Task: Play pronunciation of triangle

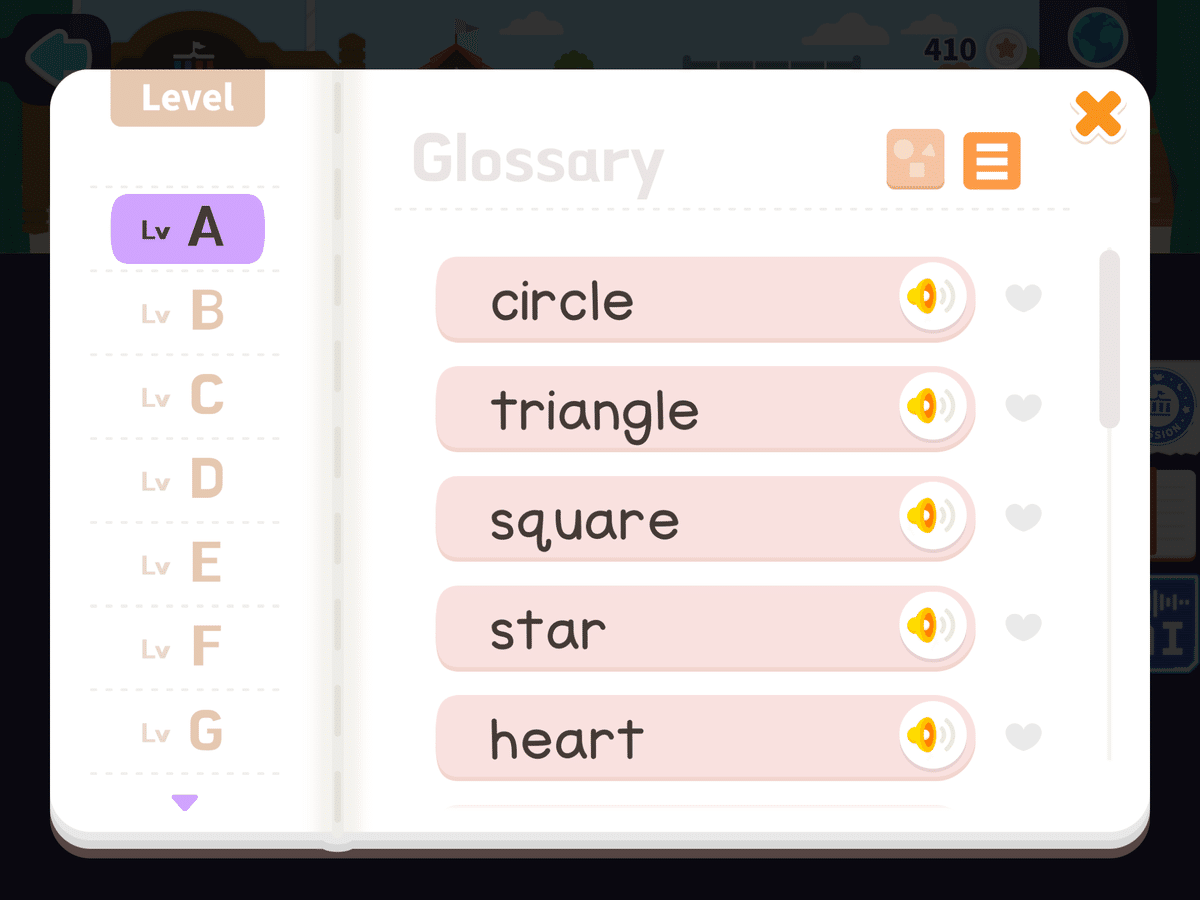Action: click(932, 407)
